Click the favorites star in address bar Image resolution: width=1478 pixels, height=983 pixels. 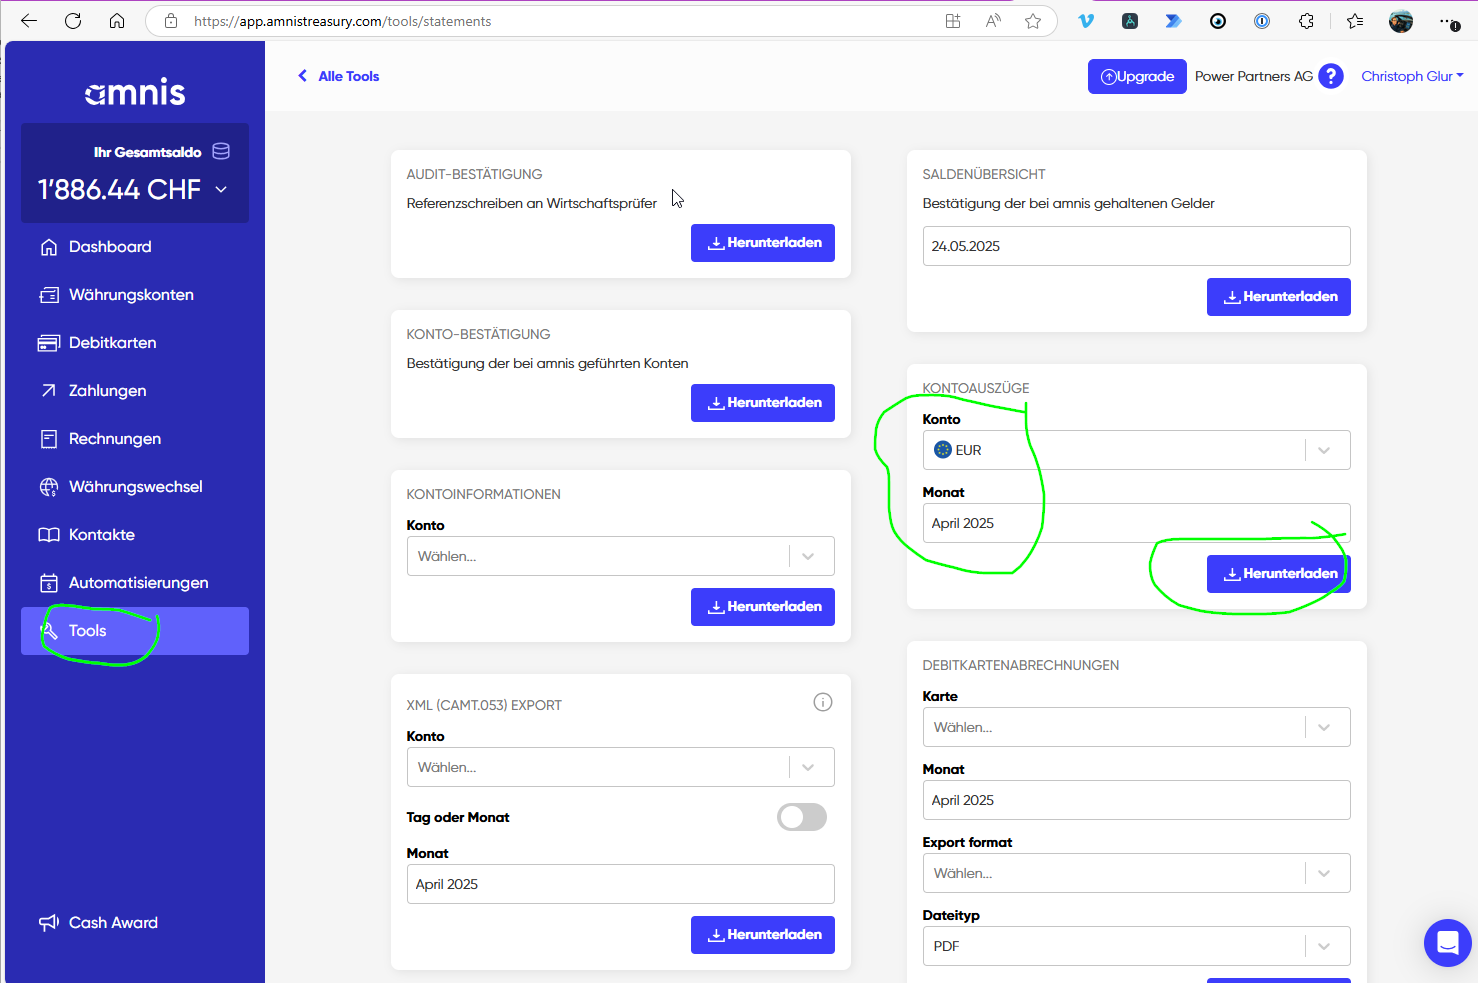coord(1033,21)
